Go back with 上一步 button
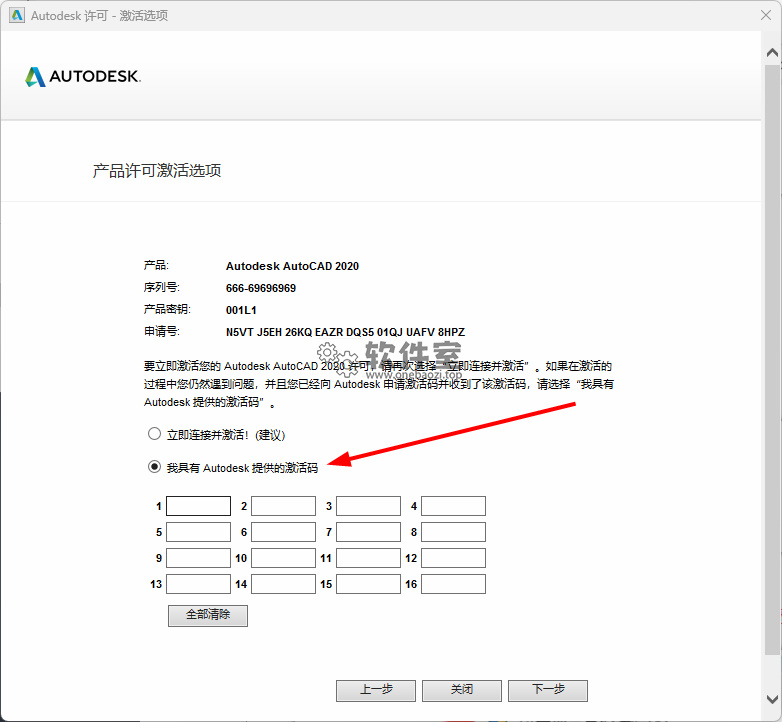 click(376, 691)
